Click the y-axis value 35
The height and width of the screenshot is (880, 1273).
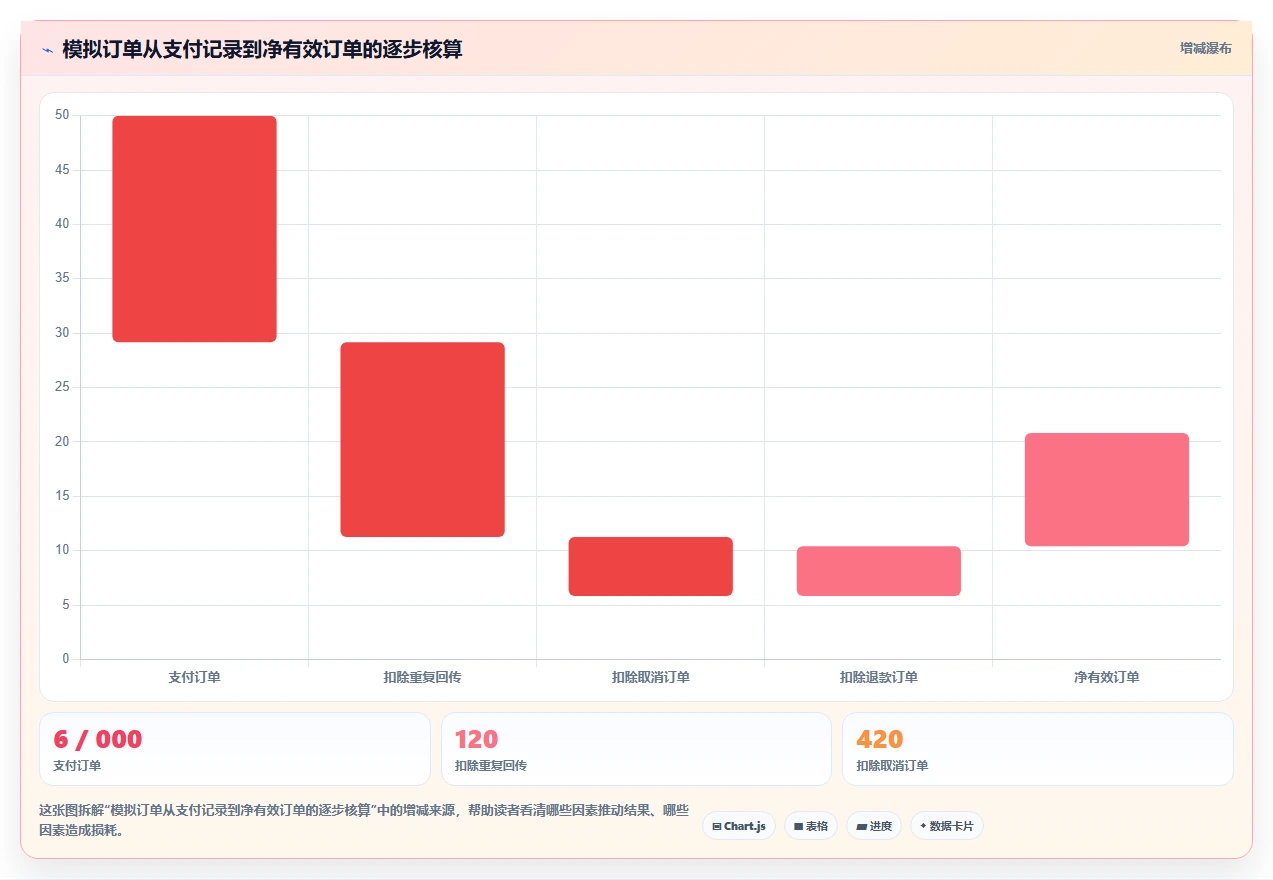(62, 278)
